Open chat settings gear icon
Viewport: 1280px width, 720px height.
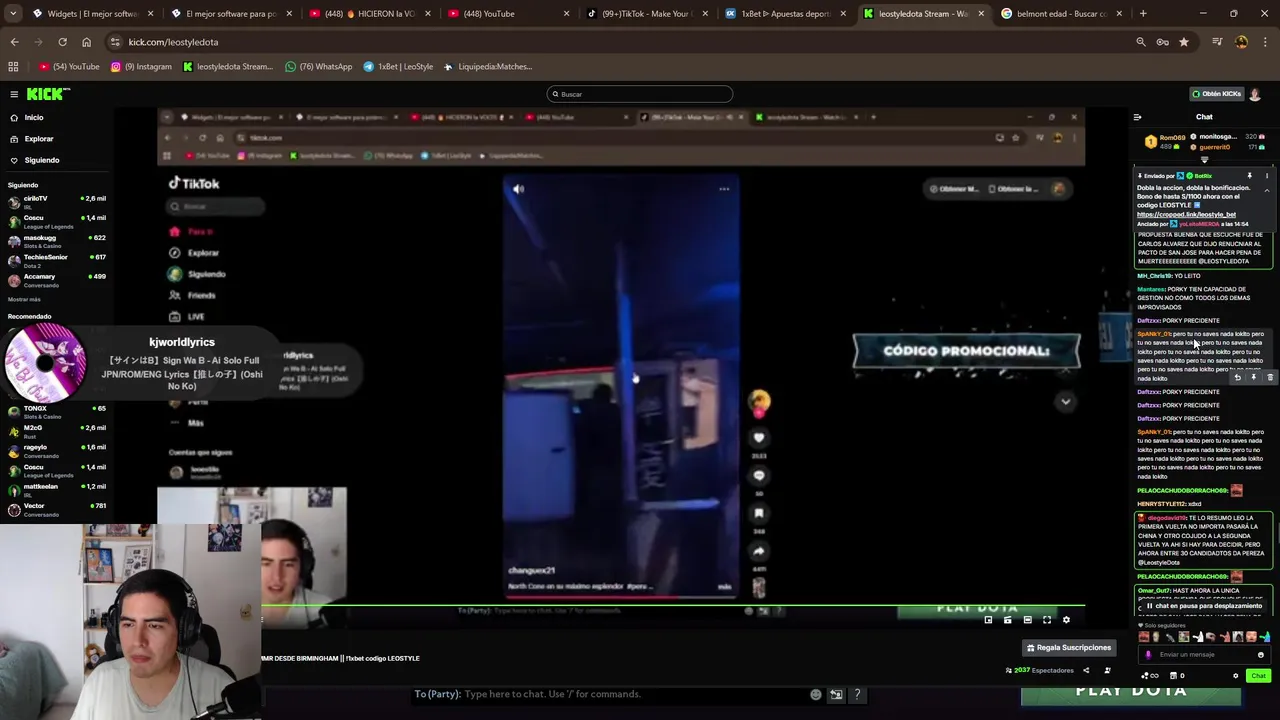coord(1235,676)
